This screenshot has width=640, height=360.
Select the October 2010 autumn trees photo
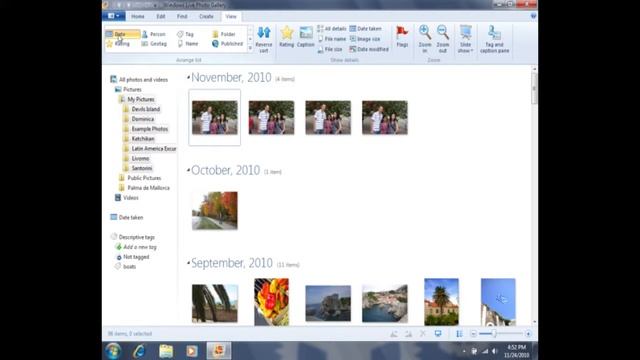point(215,211)
